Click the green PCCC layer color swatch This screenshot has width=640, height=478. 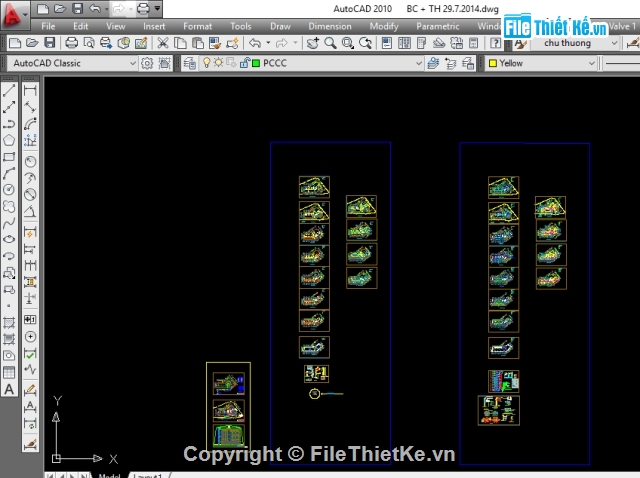click(x=256, y=63)
